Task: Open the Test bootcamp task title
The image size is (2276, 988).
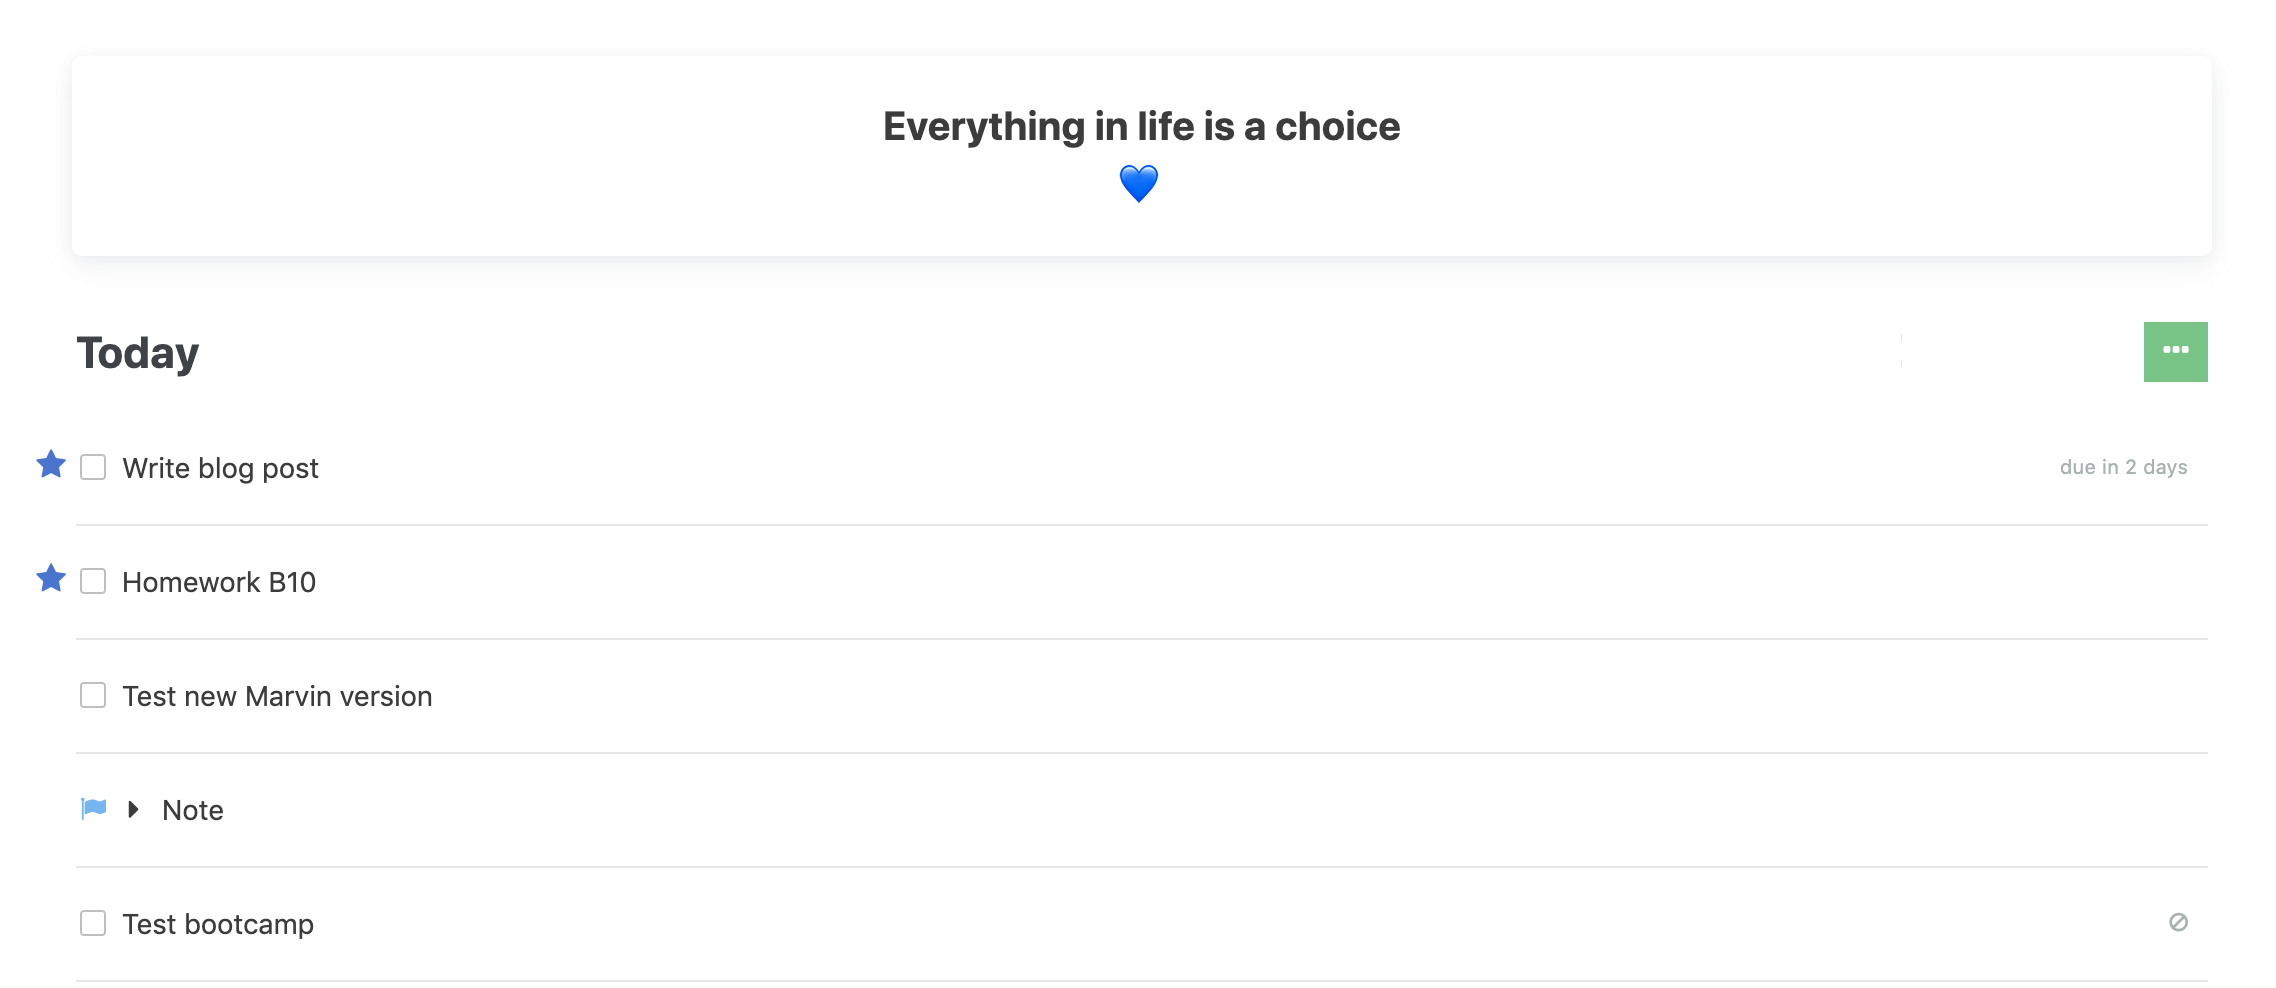Action: click(218, 924)
